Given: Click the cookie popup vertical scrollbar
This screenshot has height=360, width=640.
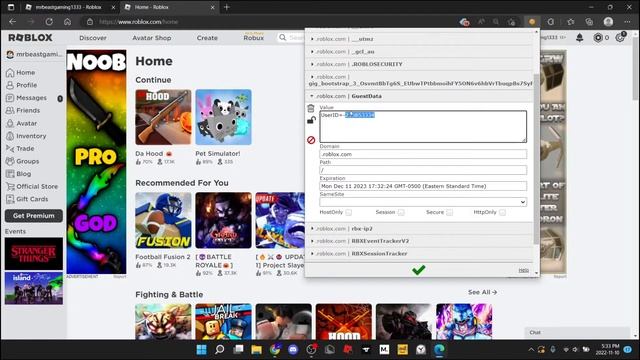Looking at the screenshot, I should click(x=536, y=159).
